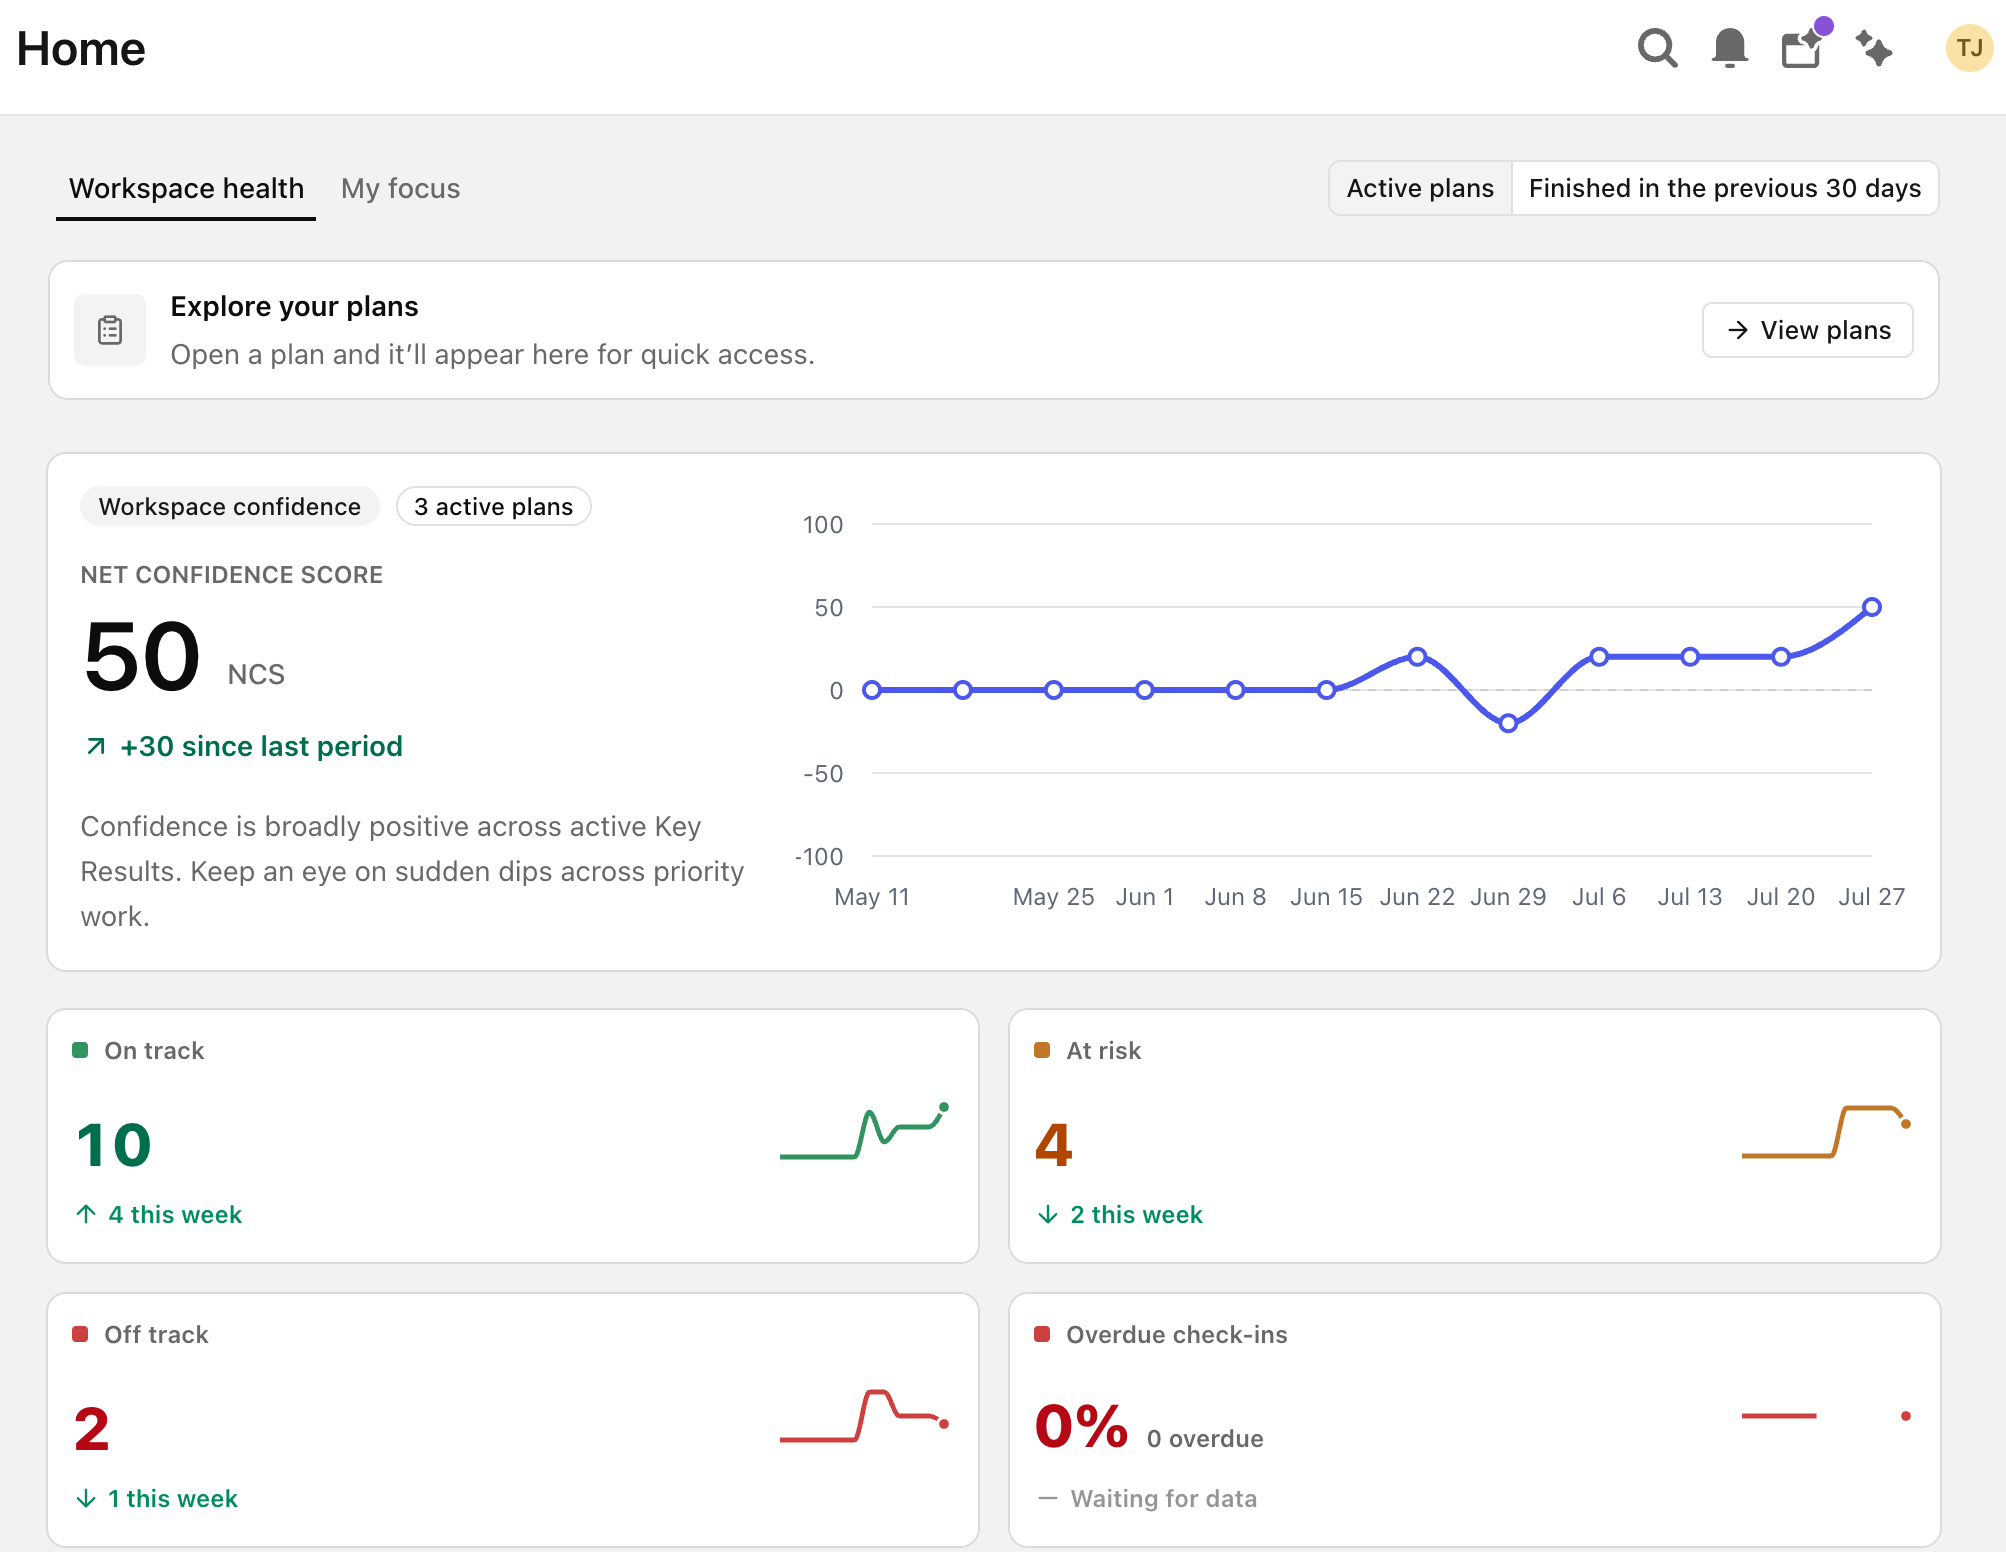2006x1552 pixels.
Task: Click the 3 active plans chip
Action: click(x=494, y=506)
